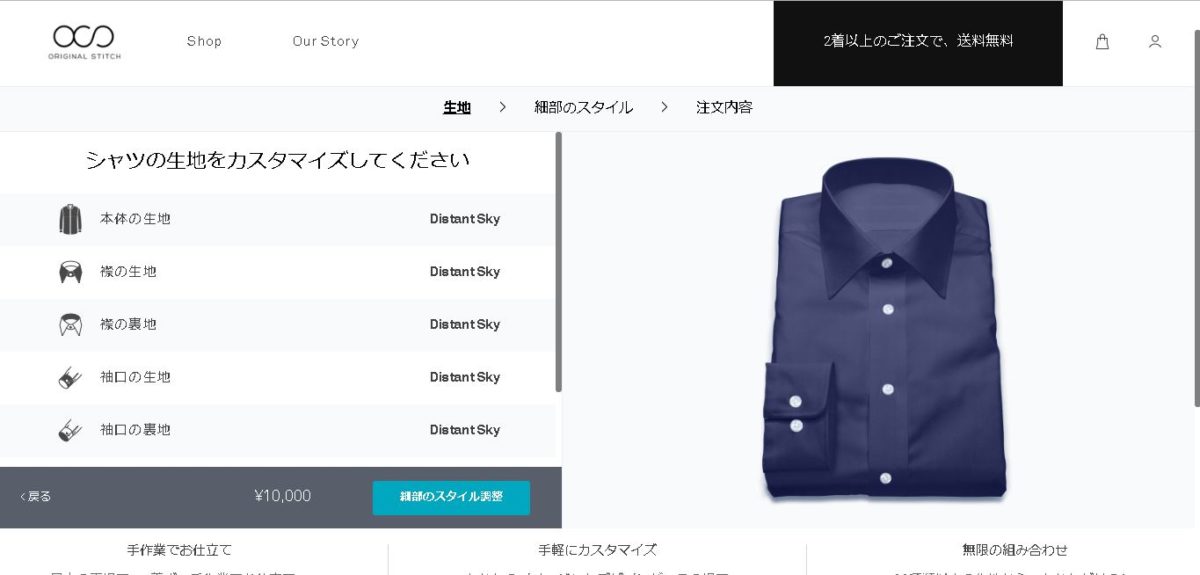This screenshot has height=575, width=1200.
Task: Open the Our Story menu item
Action: 325,41
